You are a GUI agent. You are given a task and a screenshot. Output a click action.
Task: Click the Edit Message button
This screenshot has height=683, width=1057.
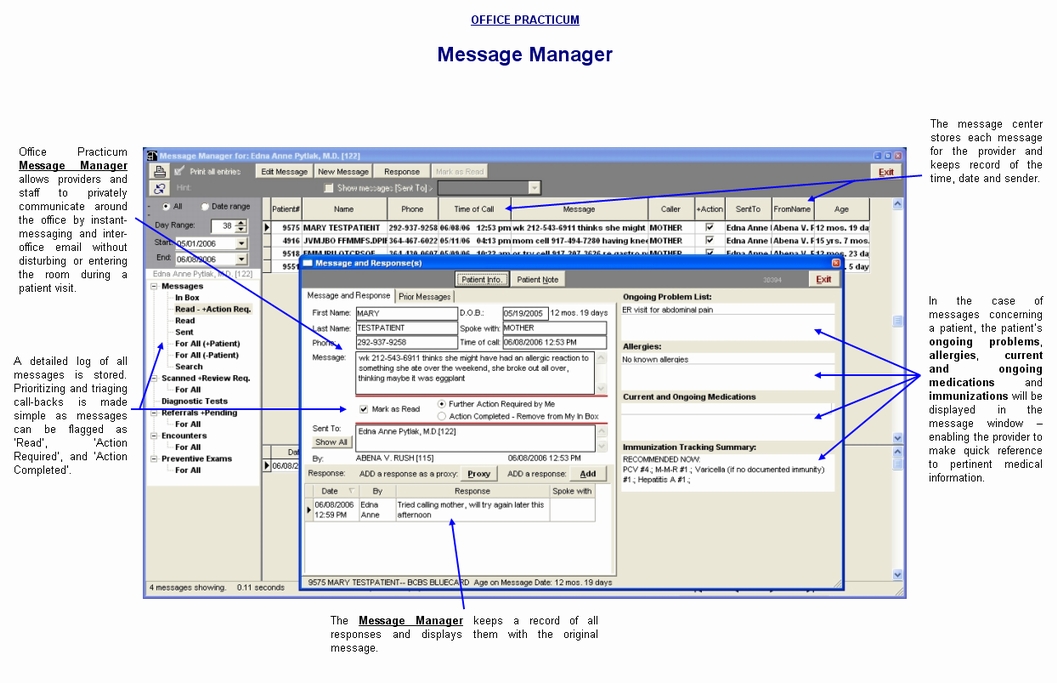point(284,171)
